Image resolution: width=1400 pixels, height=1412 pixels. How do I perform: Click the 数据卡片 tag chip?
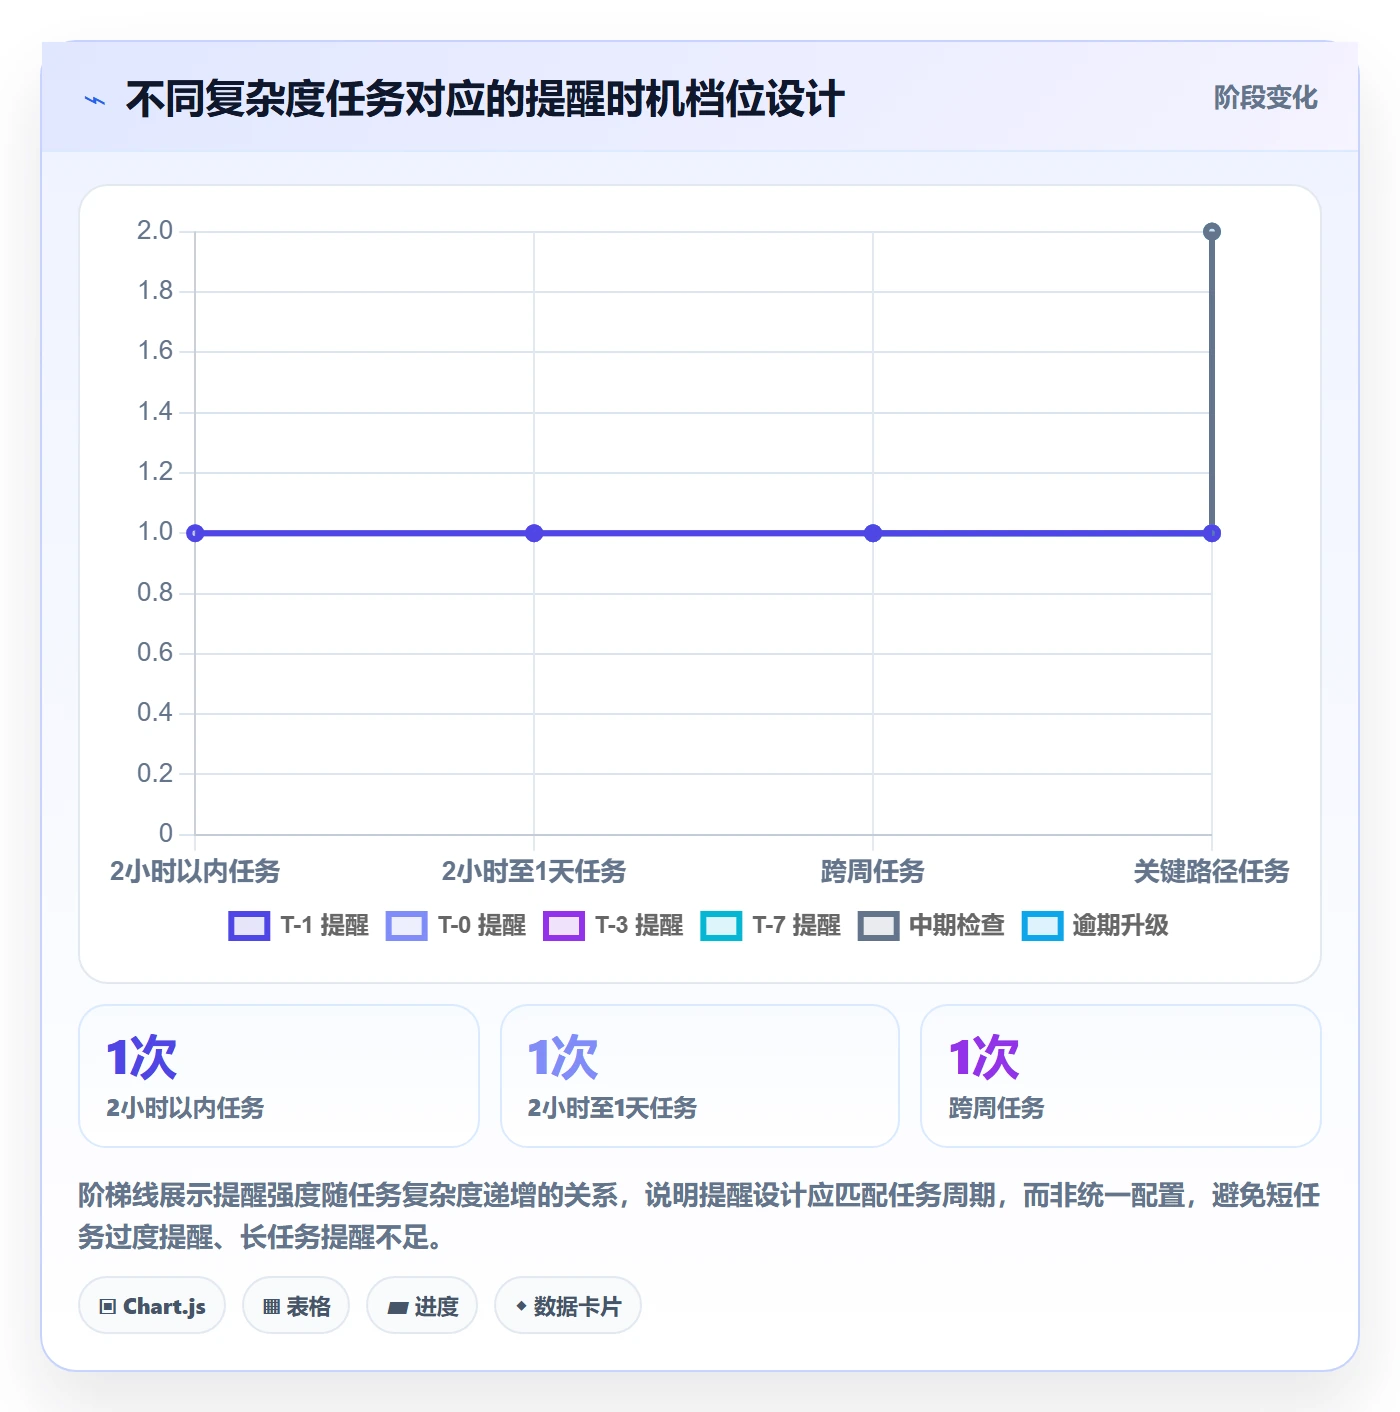[x=567, y=1306]
